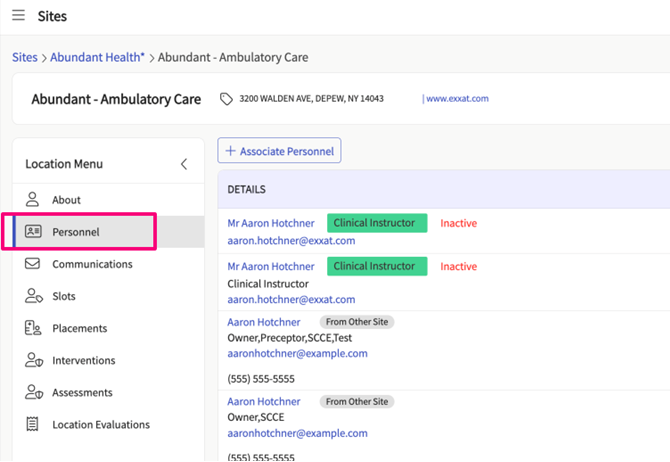Viewport: 670px width, 462px height.
Task: Click the Personnel ID card icon
Action: tap(33, 232)
